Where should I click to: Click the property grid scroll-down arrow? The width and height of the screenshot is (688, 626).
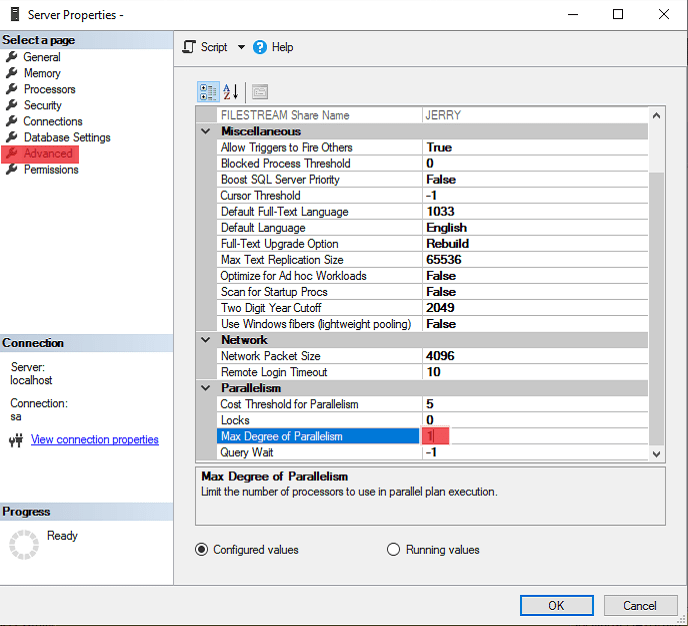[656, 454]
